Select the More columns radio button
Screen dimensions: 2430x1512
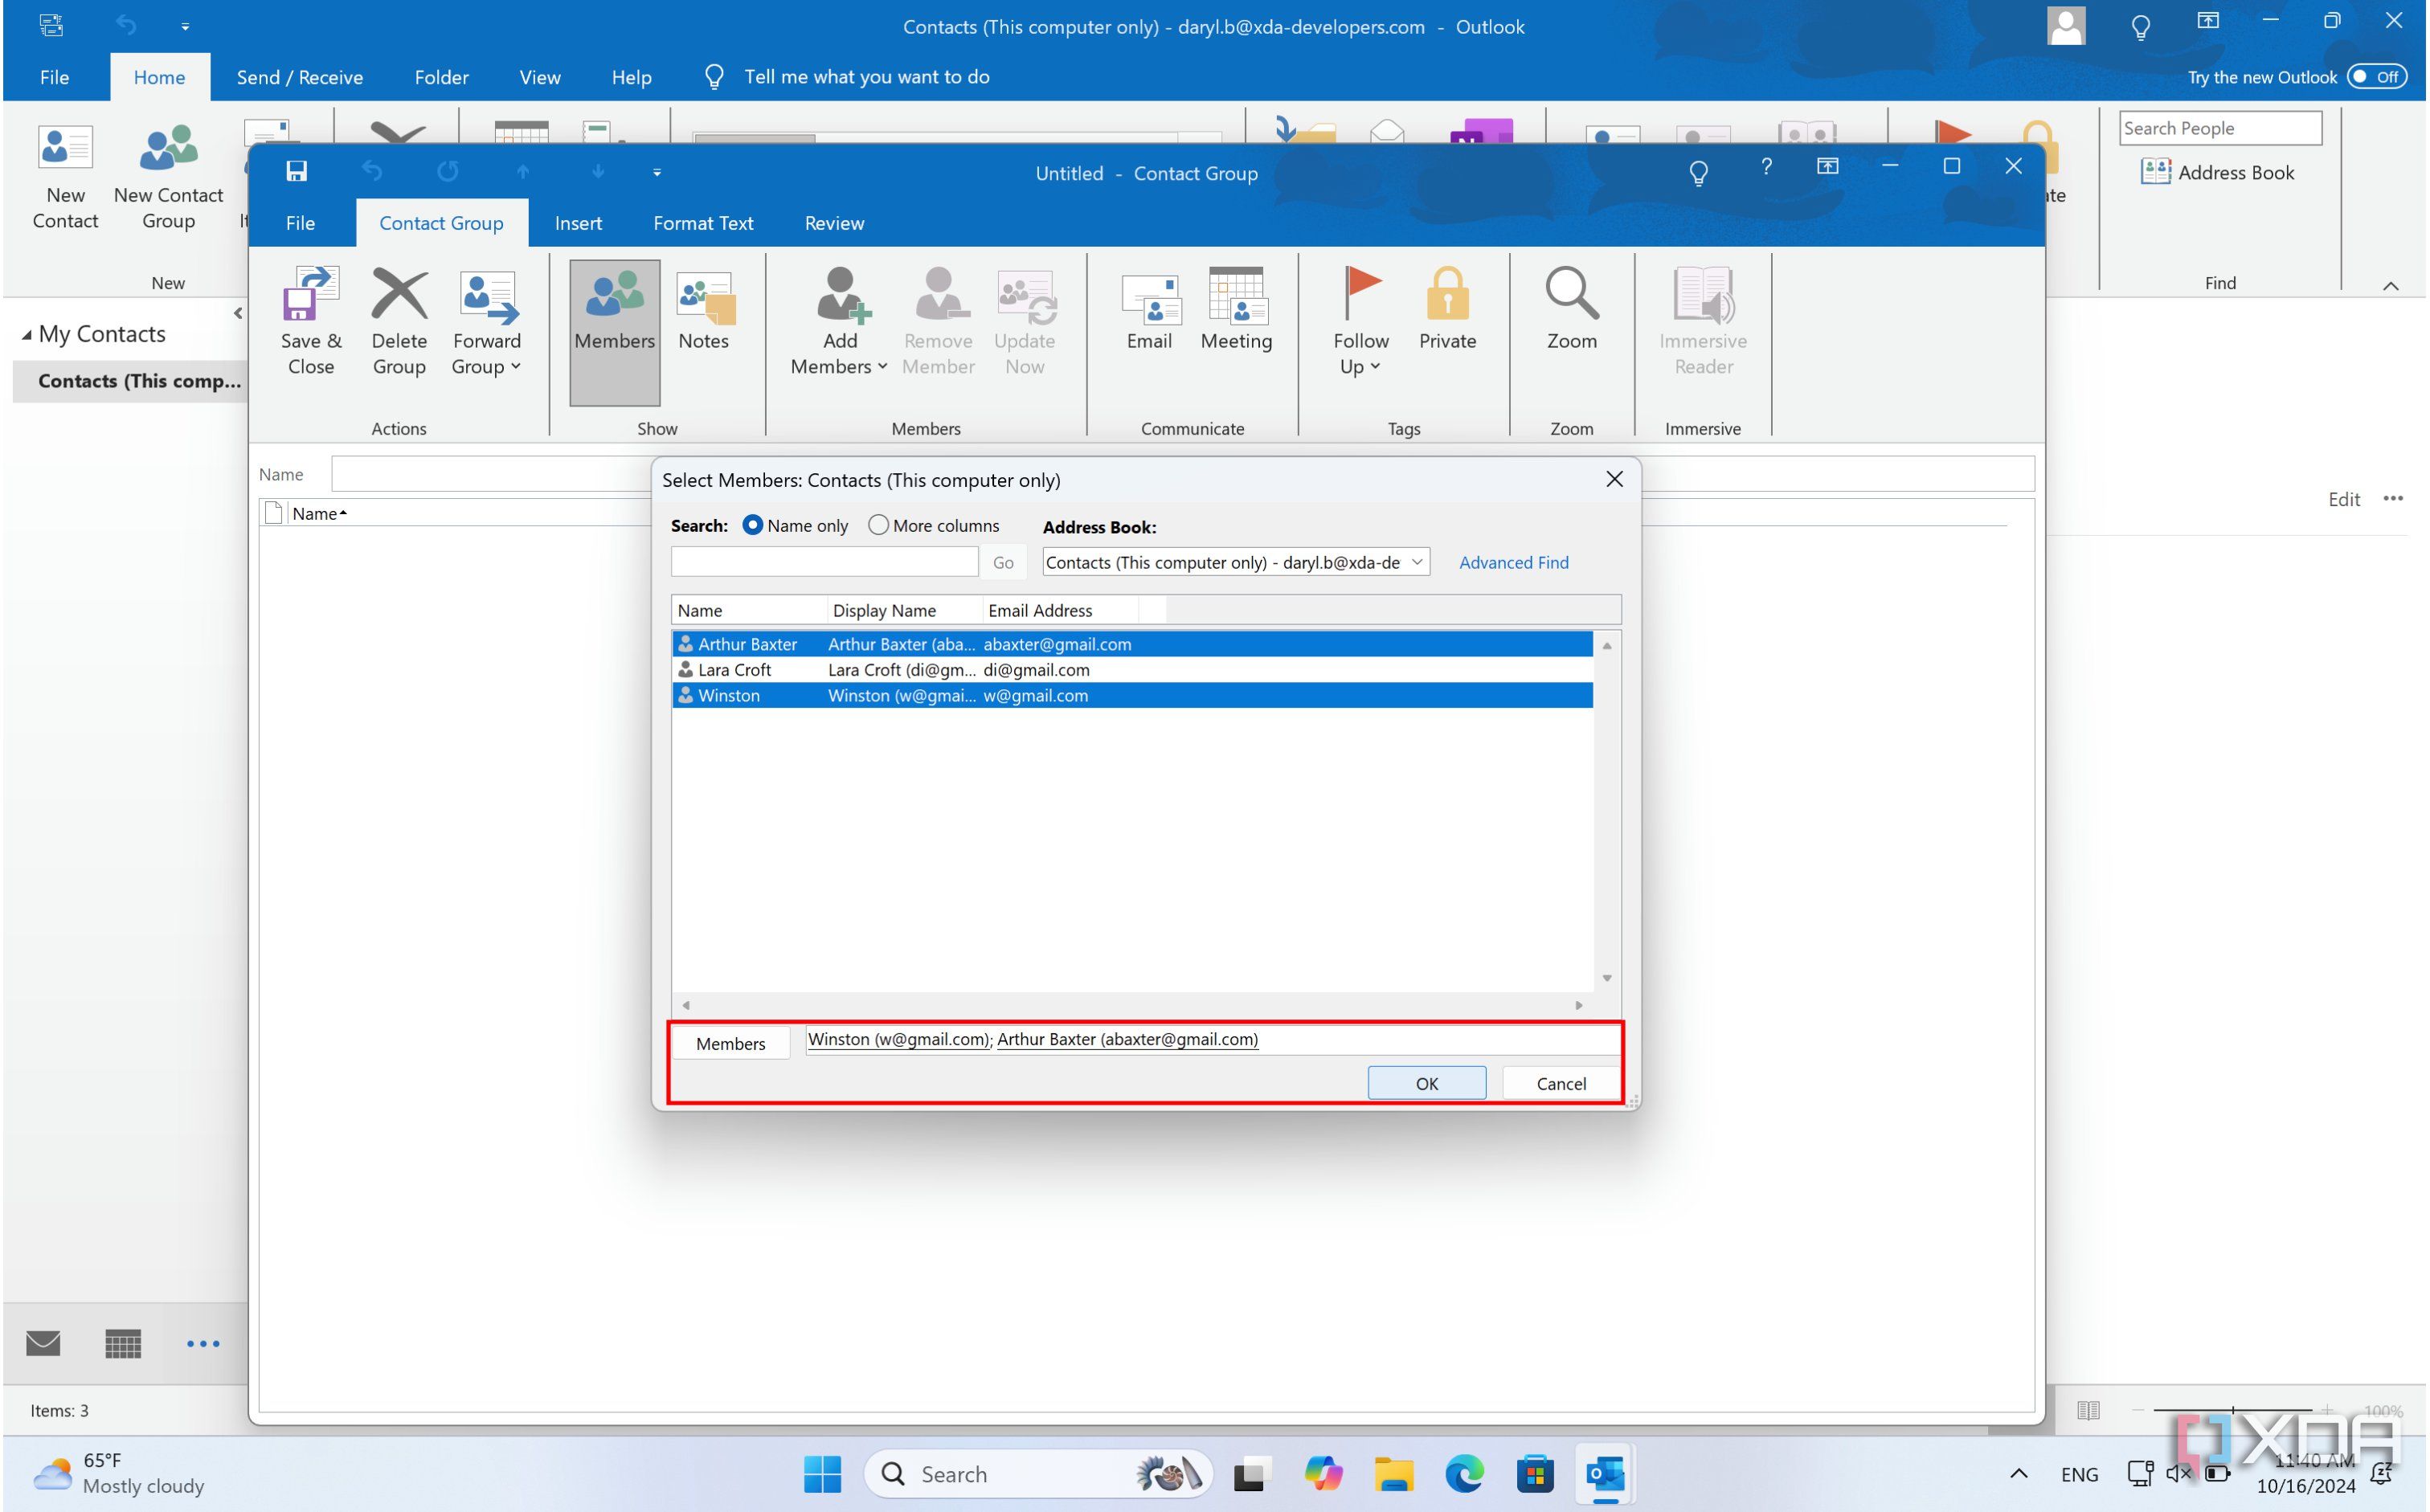[878, 525]
